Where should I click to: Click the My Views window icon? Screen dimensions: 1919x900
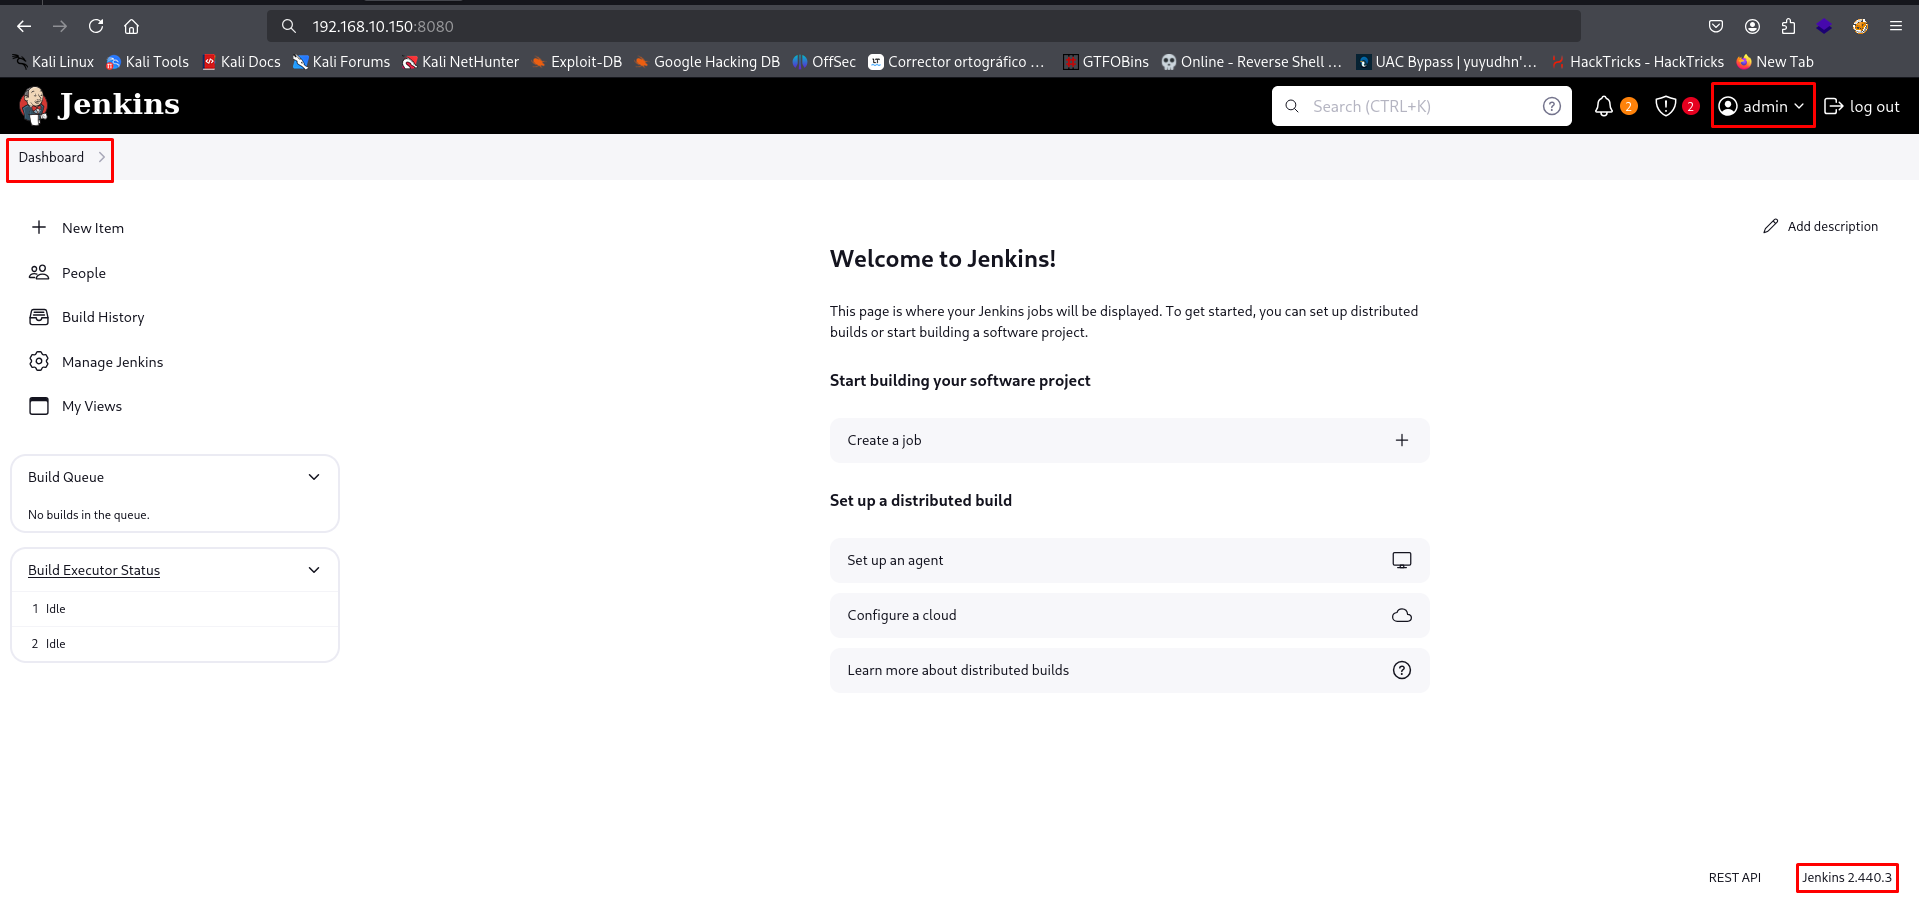point(39,406)
